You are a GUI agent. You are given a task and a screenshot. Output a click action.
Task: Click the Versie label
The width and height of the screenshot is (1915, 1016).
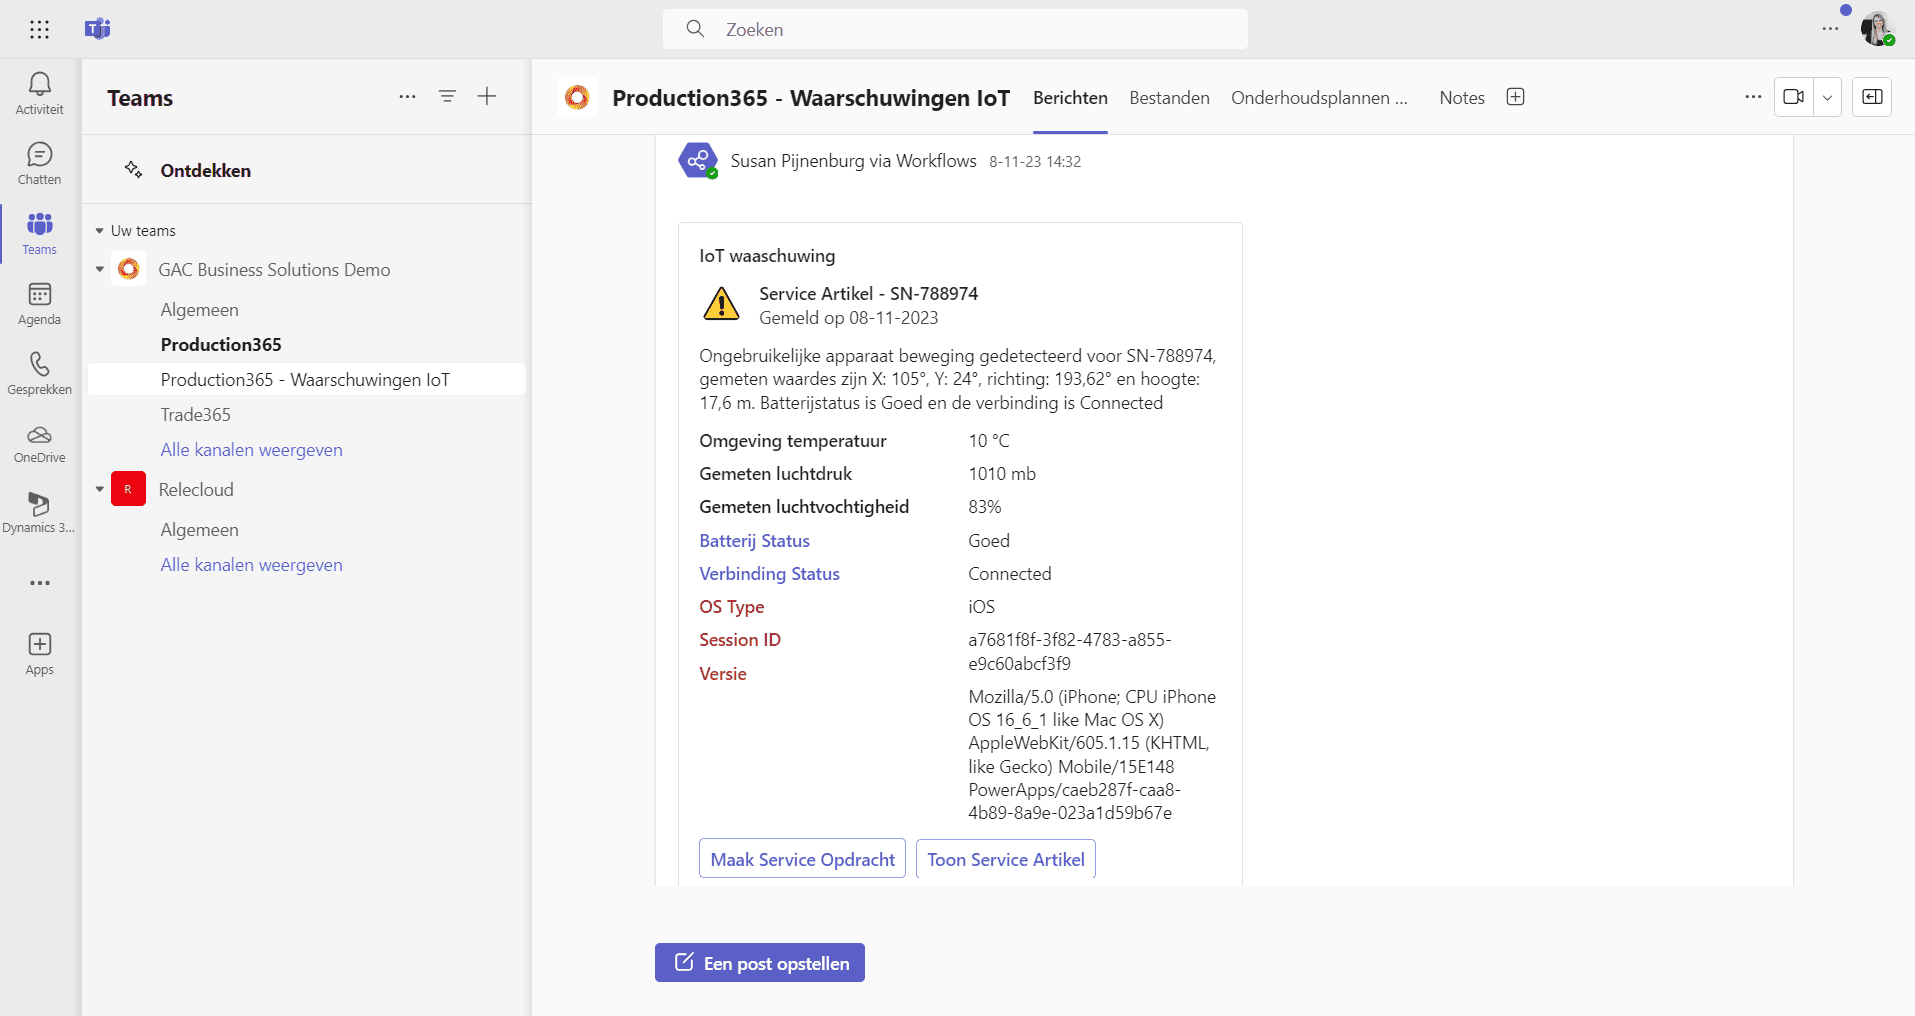tap(723, 674)
